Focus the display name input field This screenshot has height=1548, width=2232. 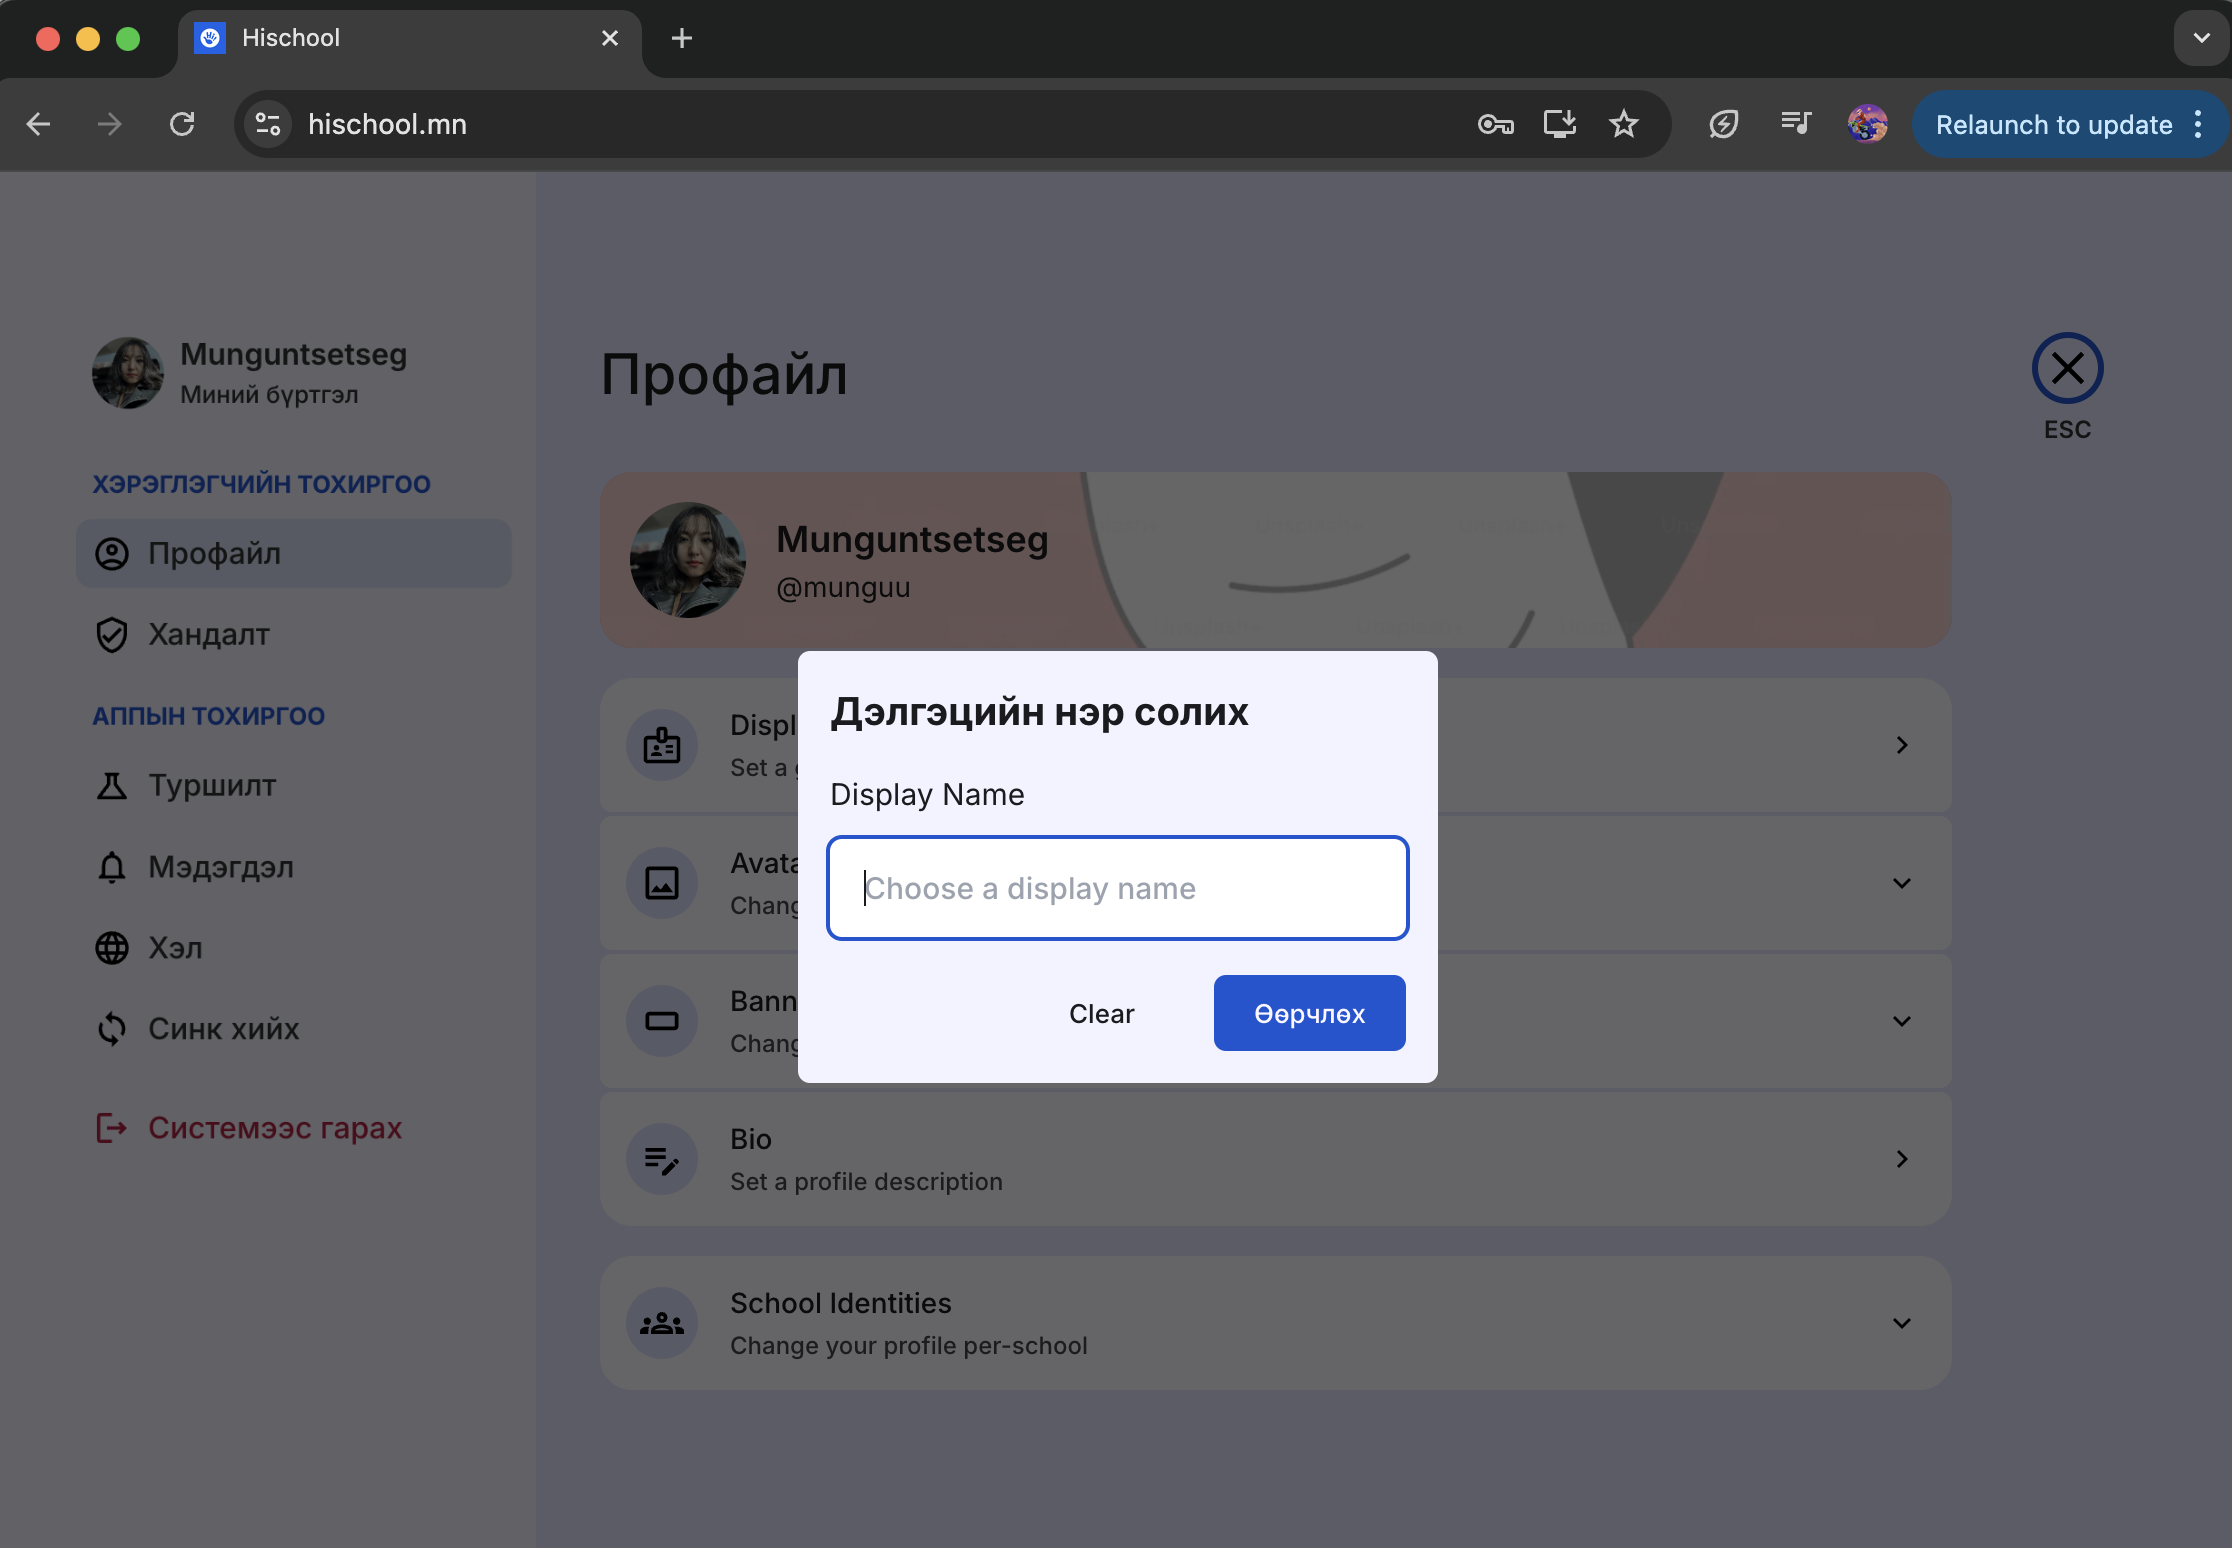[1117, 888]
